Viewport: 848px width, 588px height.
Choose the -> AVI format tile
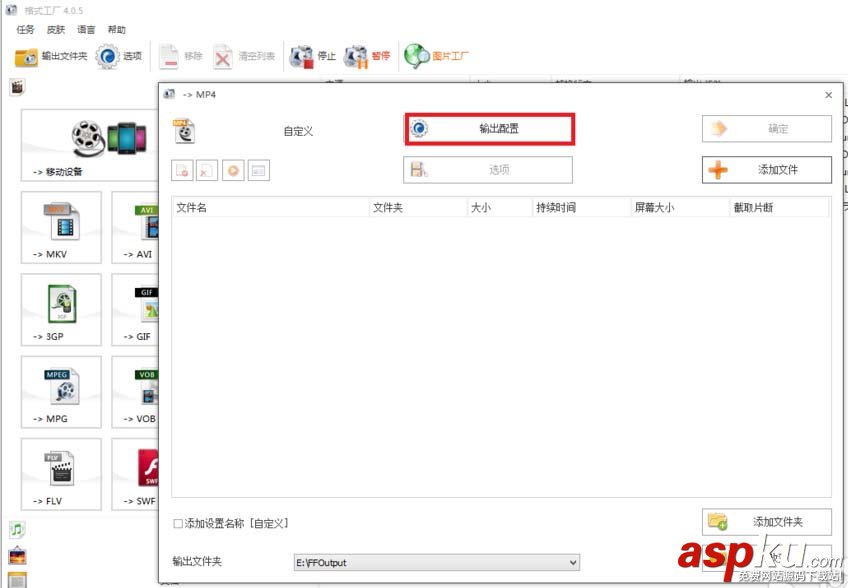(x=135, y=227)
